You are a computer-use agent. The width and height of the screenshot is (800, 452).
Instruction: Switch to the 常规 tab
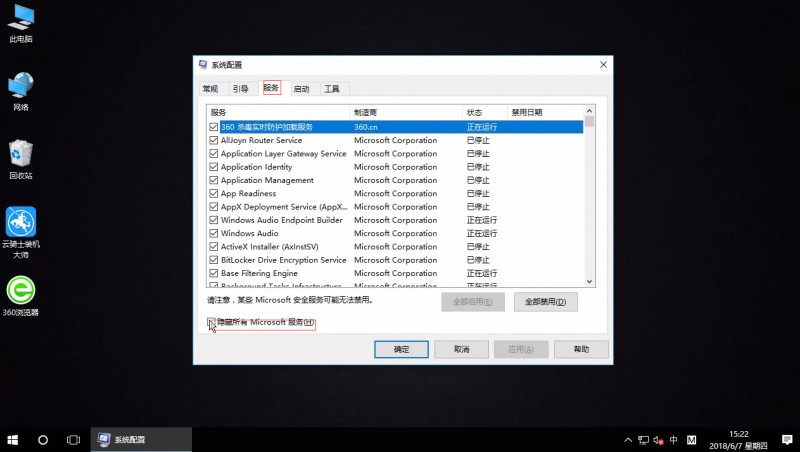pos(210,89)
